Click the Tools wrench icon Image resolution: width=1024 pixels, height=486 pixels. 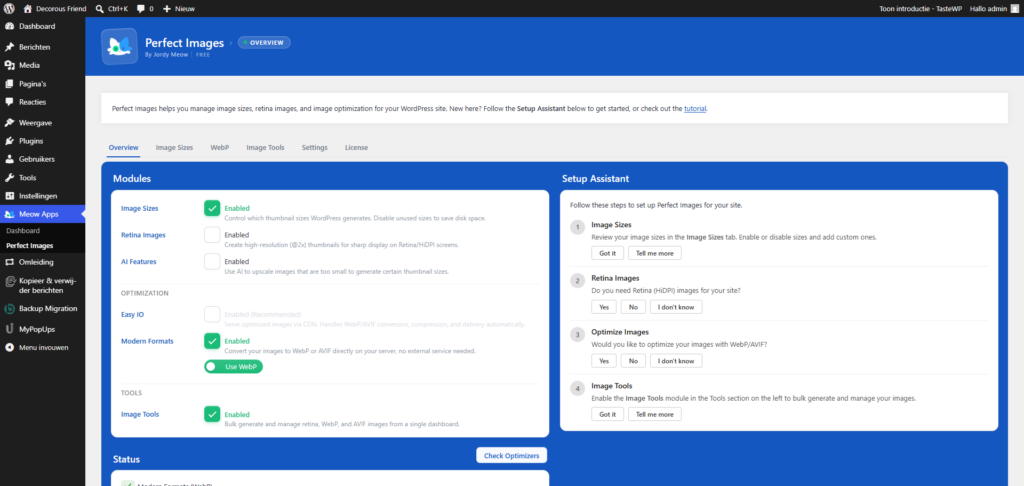coord(9,178)
